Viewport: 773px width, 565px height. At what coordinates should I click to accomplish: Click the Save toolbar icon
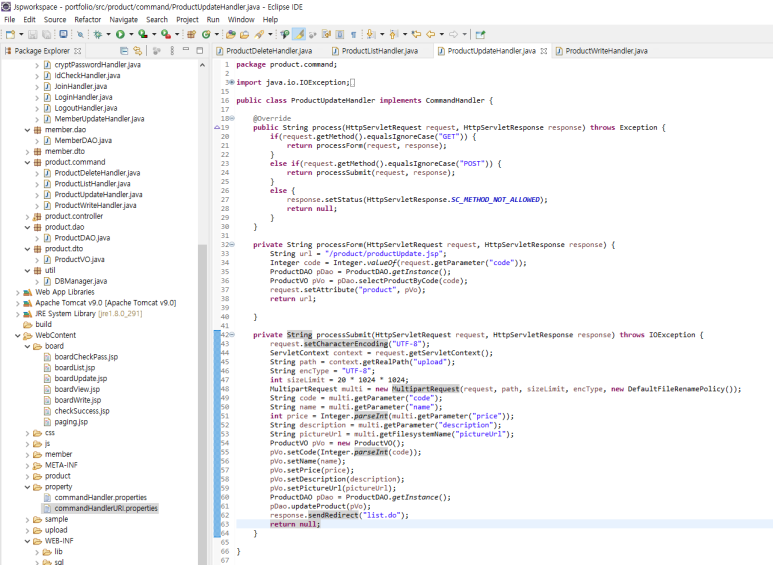point(33,35)
